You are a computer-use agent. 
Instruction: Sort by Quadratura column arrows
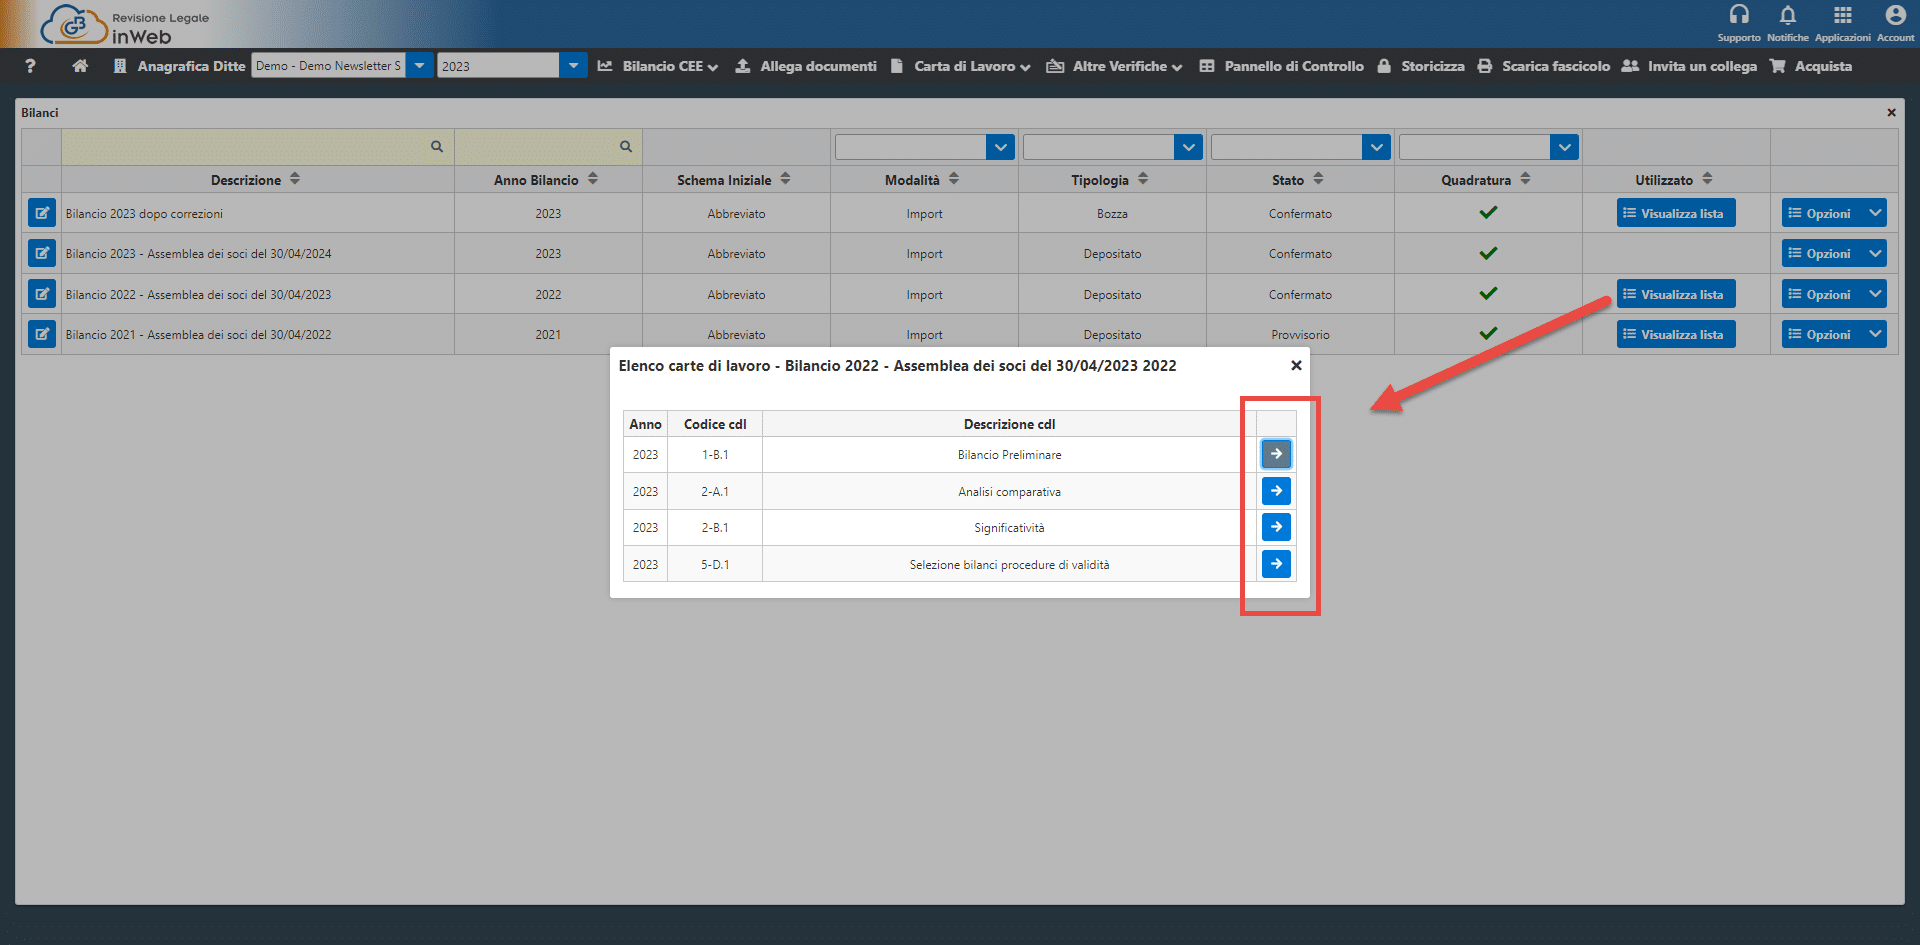pyautogui.click(x=1525, y=179)
